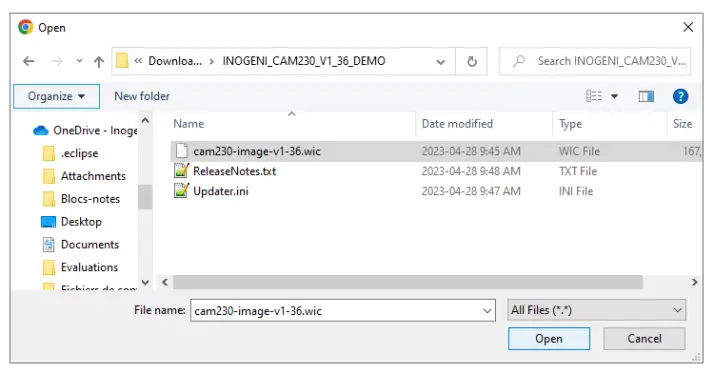Close the Open dialog
The image size is (713, 373).
pos(688,27)
